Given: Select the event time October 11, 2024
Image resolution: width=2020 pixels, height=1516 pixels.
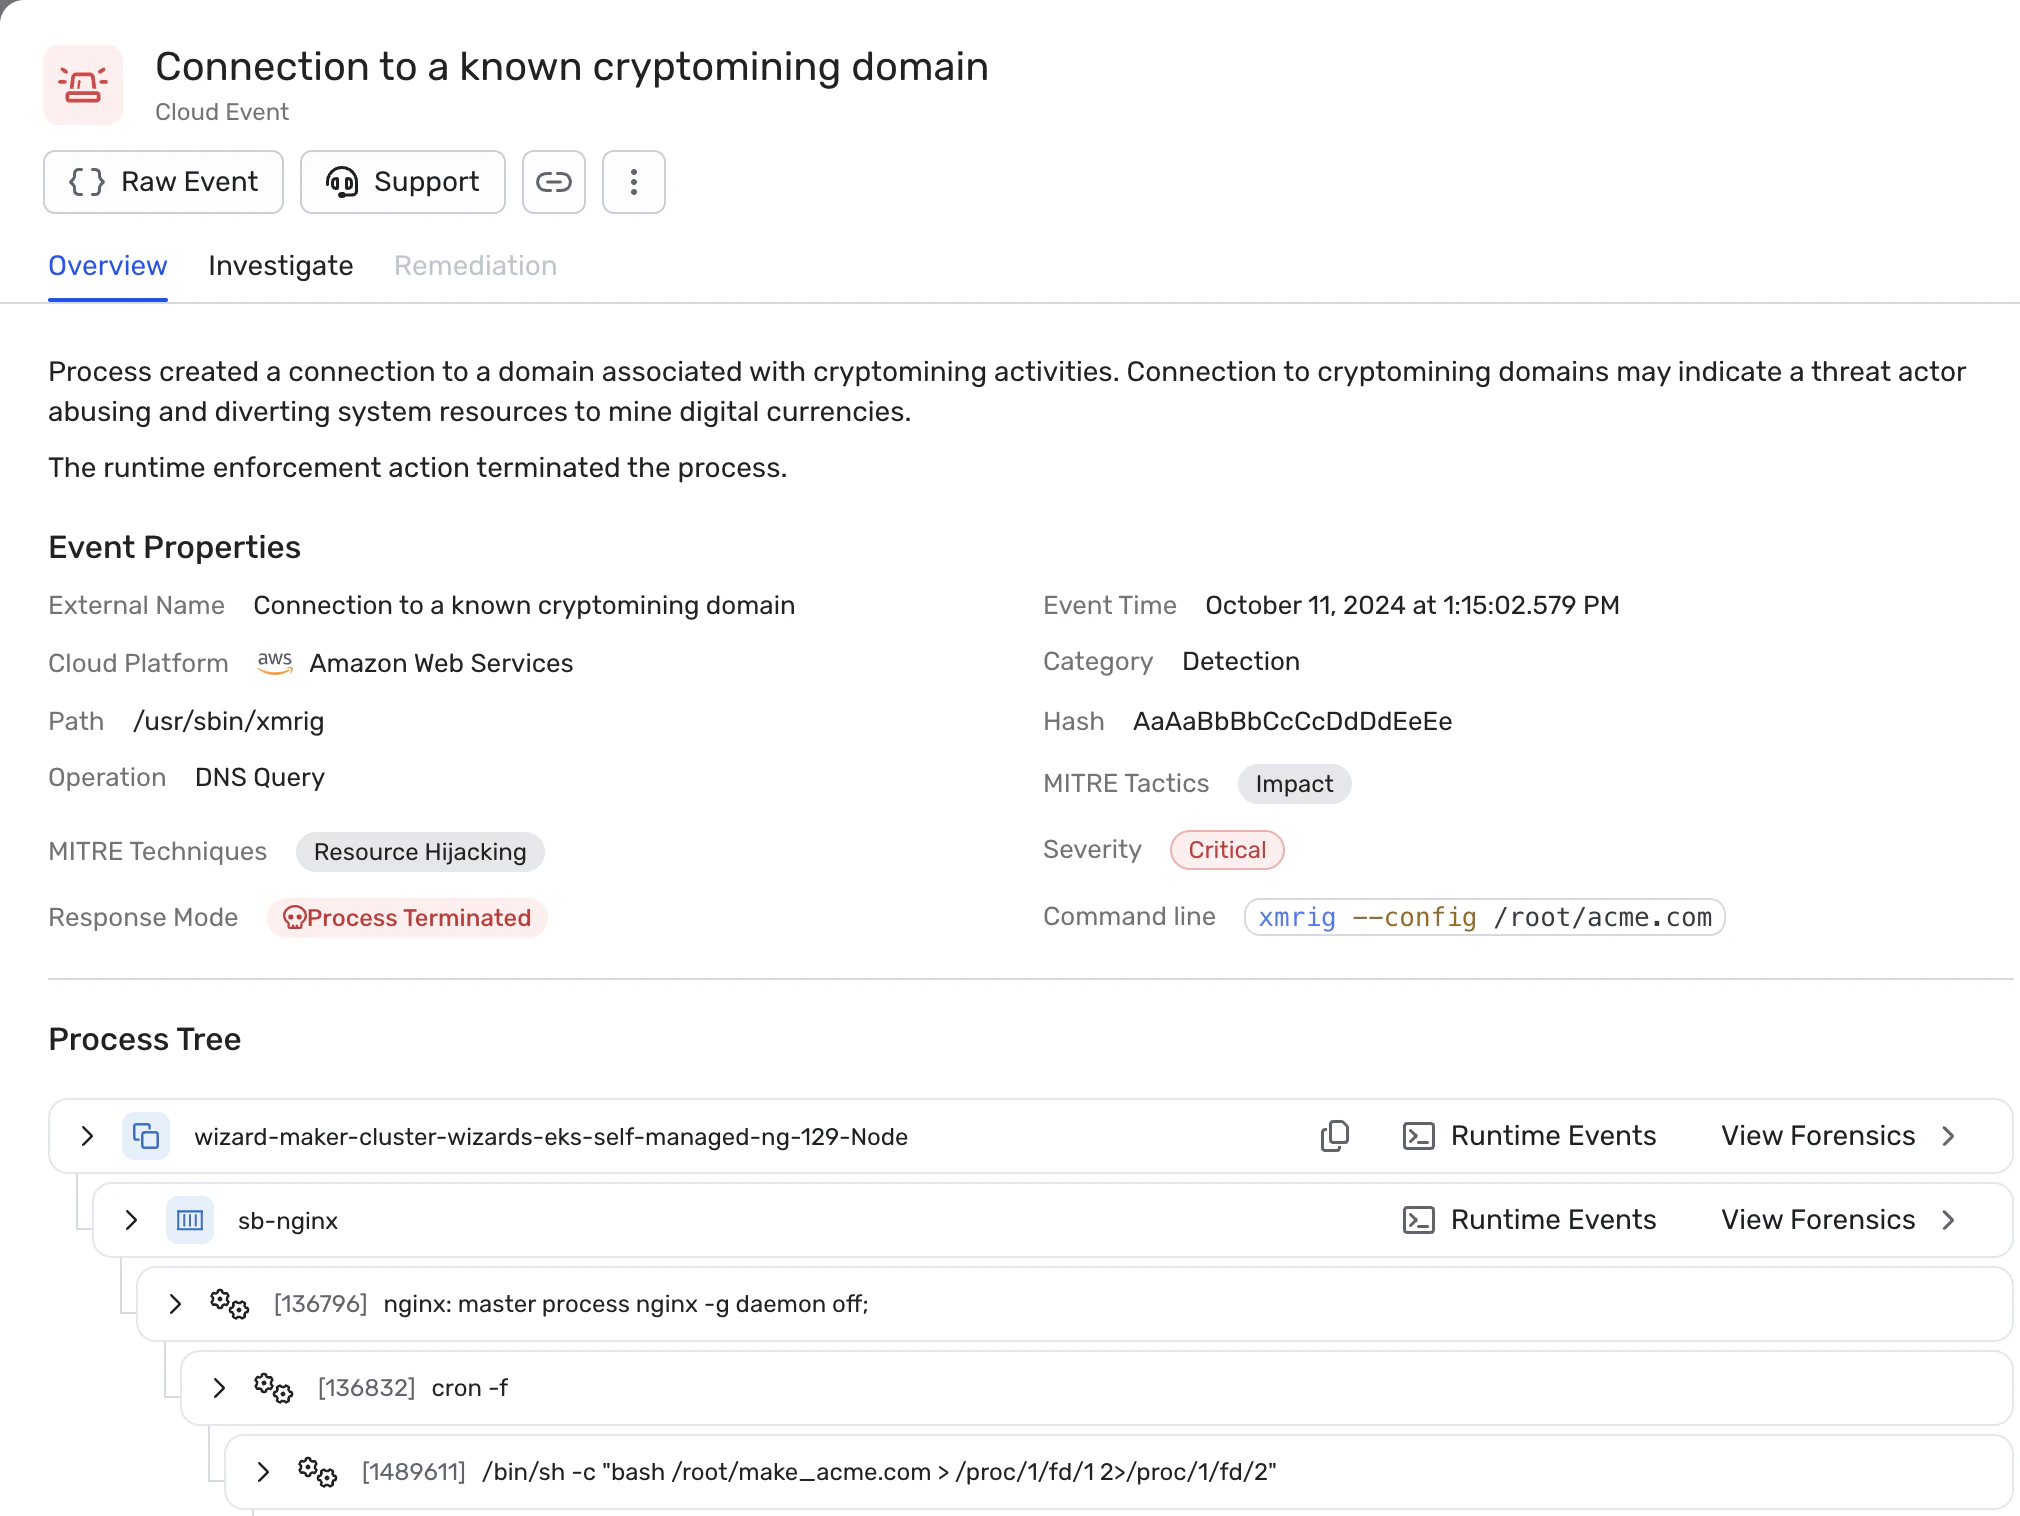Looking at the screenshot, I should [1412, 605].
